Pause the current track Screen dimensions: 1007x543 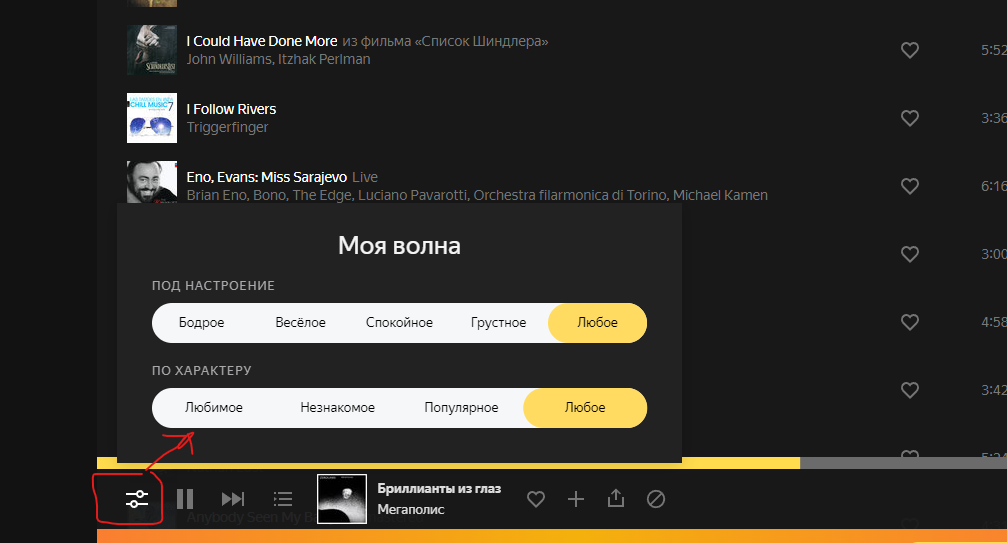coord(185,499)
